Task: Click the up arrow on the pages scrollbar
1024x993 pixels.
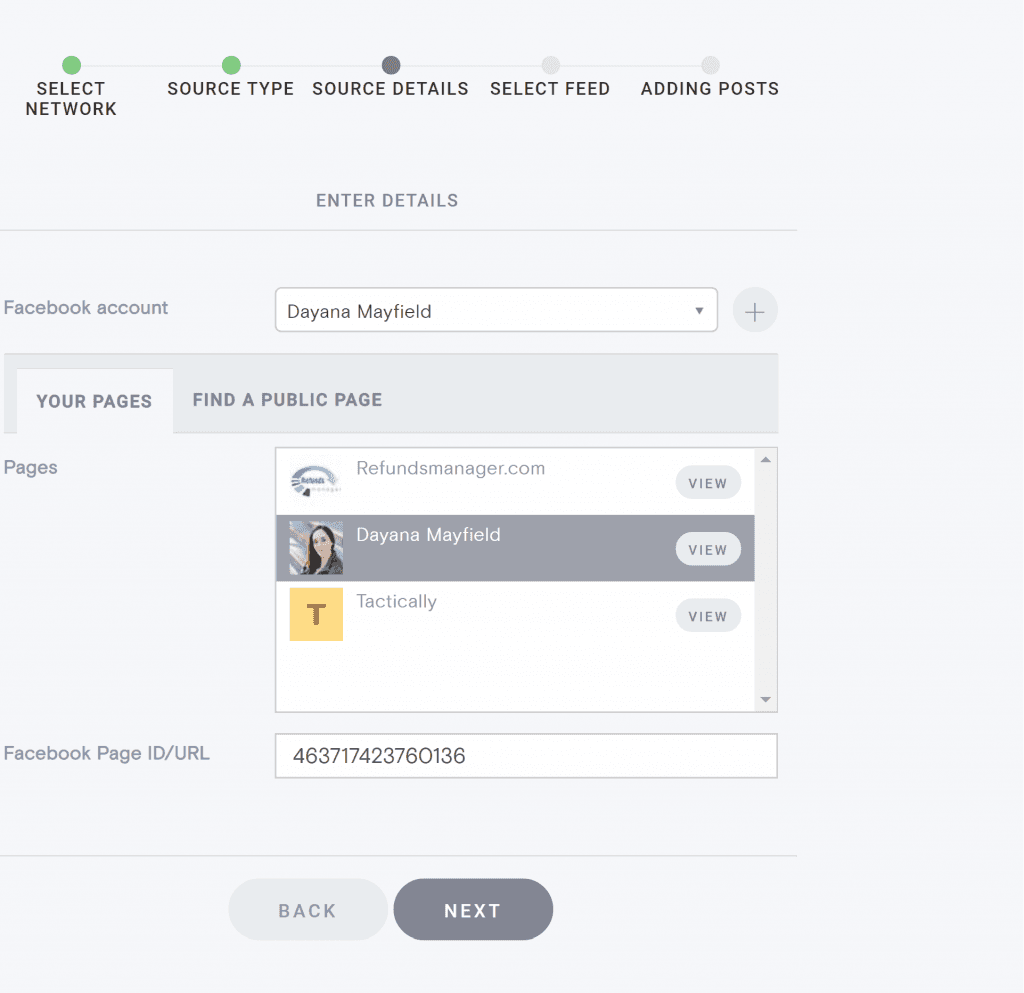Action: point(766,458)
